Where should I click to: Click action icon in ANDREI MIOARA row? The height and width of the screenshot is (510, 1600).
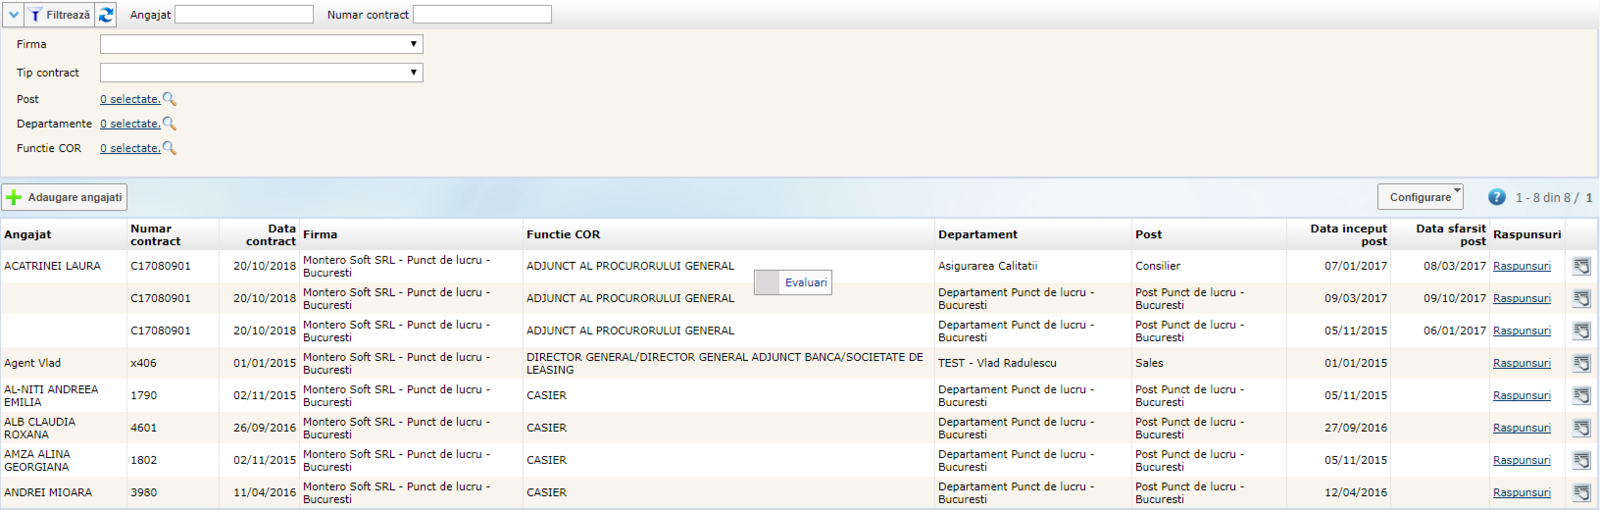pyautogui.click(x=1581, y=492)
